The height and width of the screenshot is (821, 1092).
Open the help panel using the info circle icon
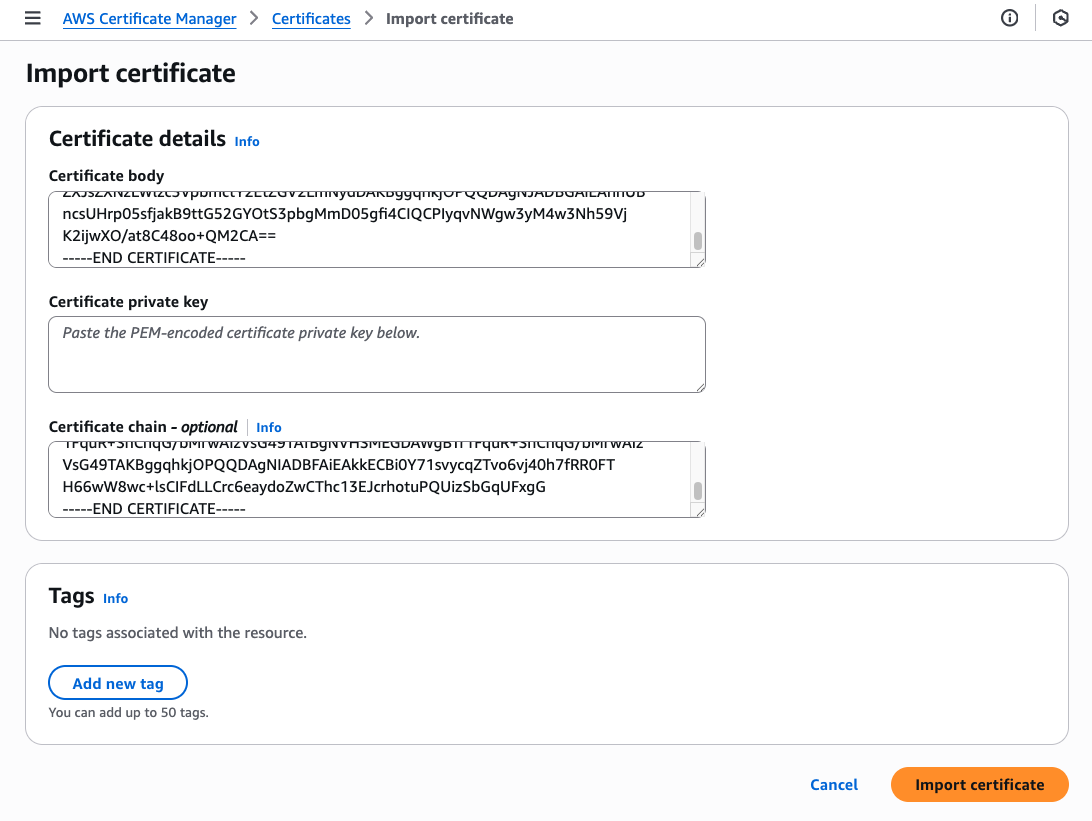[1009, 17]
